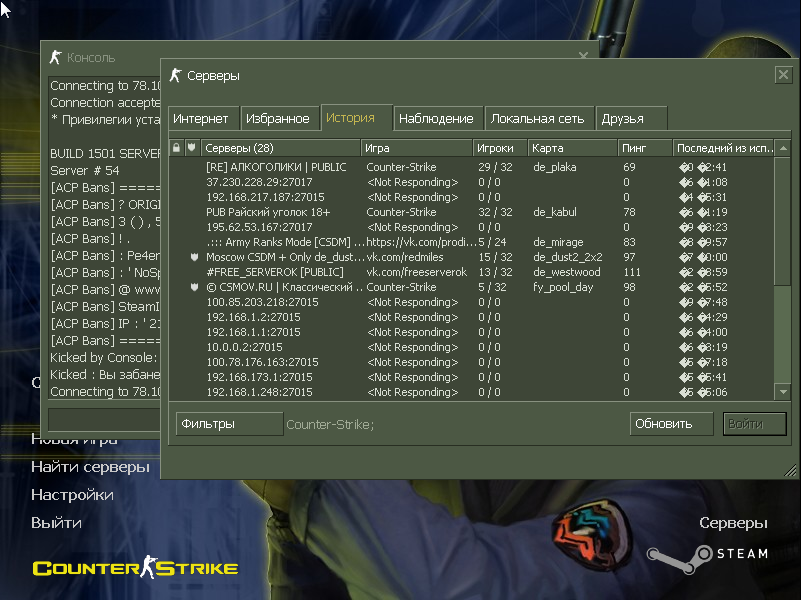Select server 192.168.1.2:27015
The height and width of the screenshot is (600, 801).
pos(472,317)
